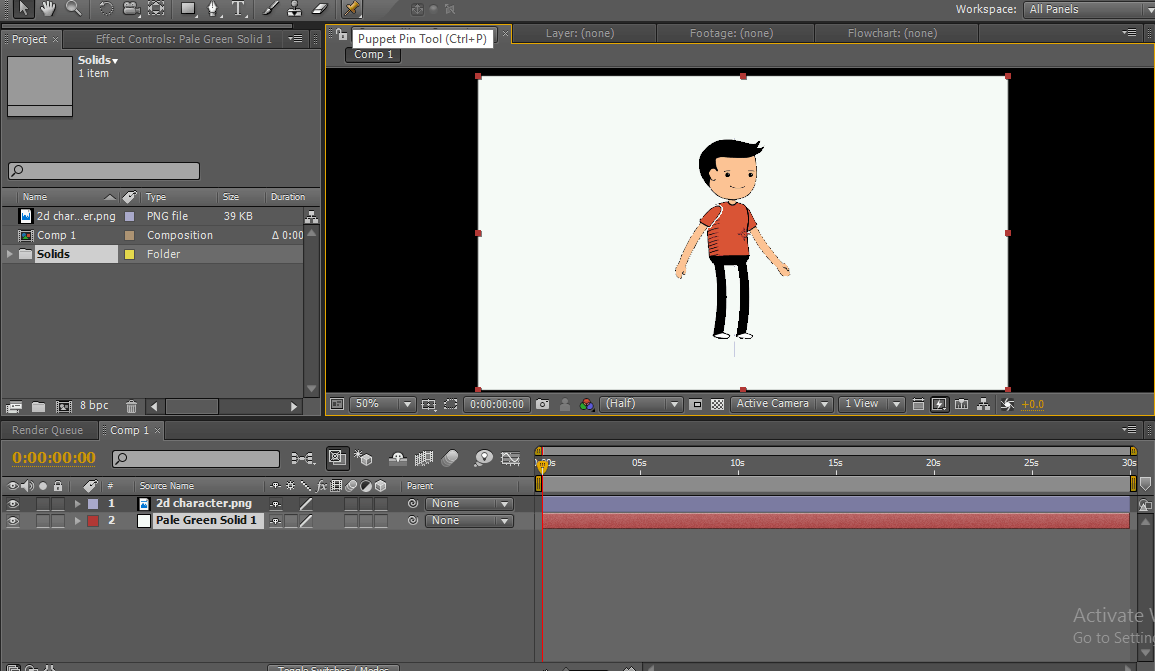This screenshot has height=671, width=1155.
Task: Open the Resolution dropdown set to Half
Action: [x=640, y=404]
